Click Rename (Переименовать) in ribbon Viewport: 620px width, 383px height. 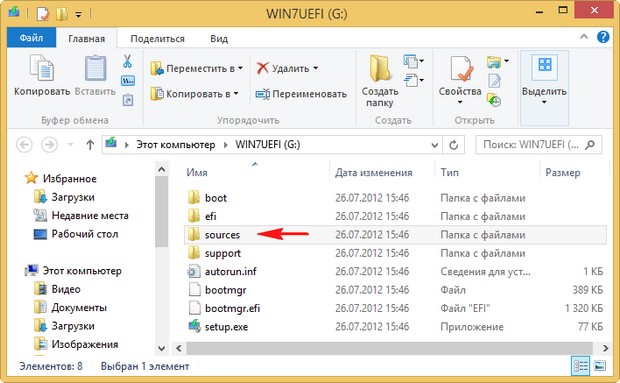[x=301, y=94]
